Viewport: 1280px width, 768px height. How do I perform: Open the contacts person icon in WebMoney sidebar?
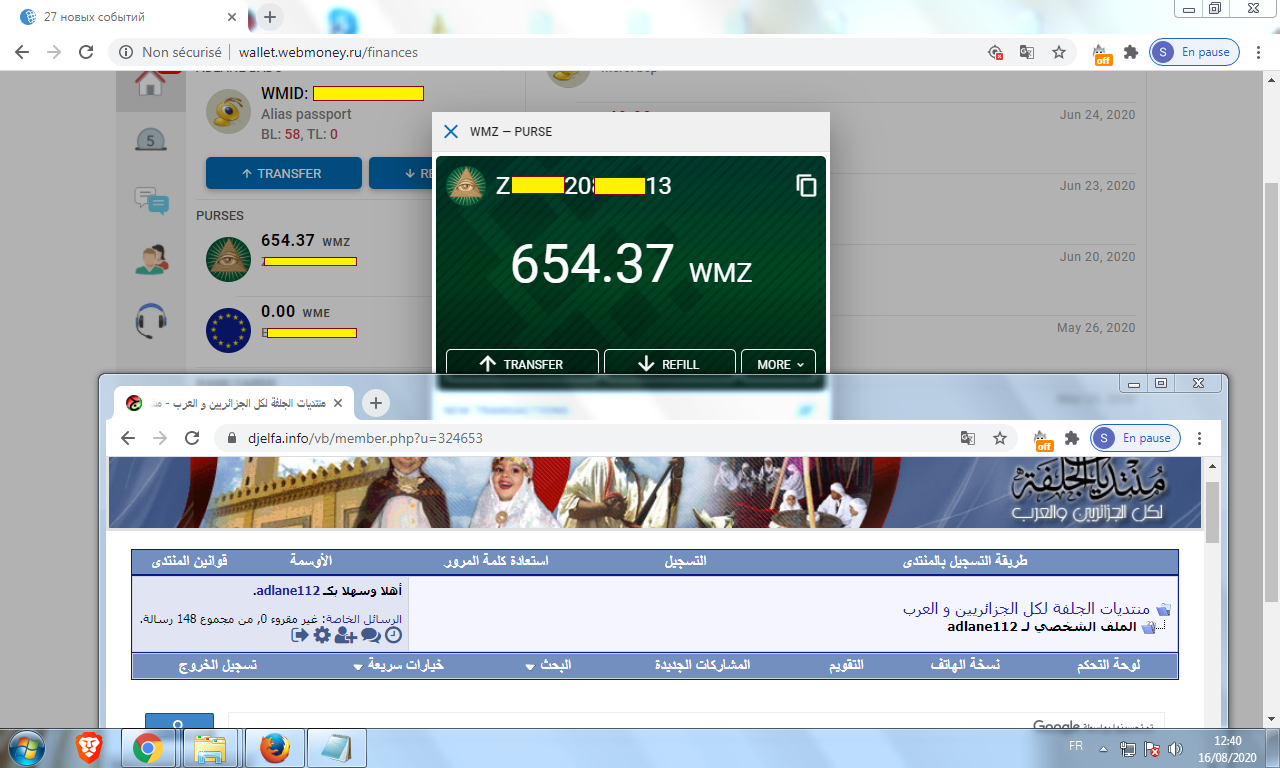tap(151, 260)
